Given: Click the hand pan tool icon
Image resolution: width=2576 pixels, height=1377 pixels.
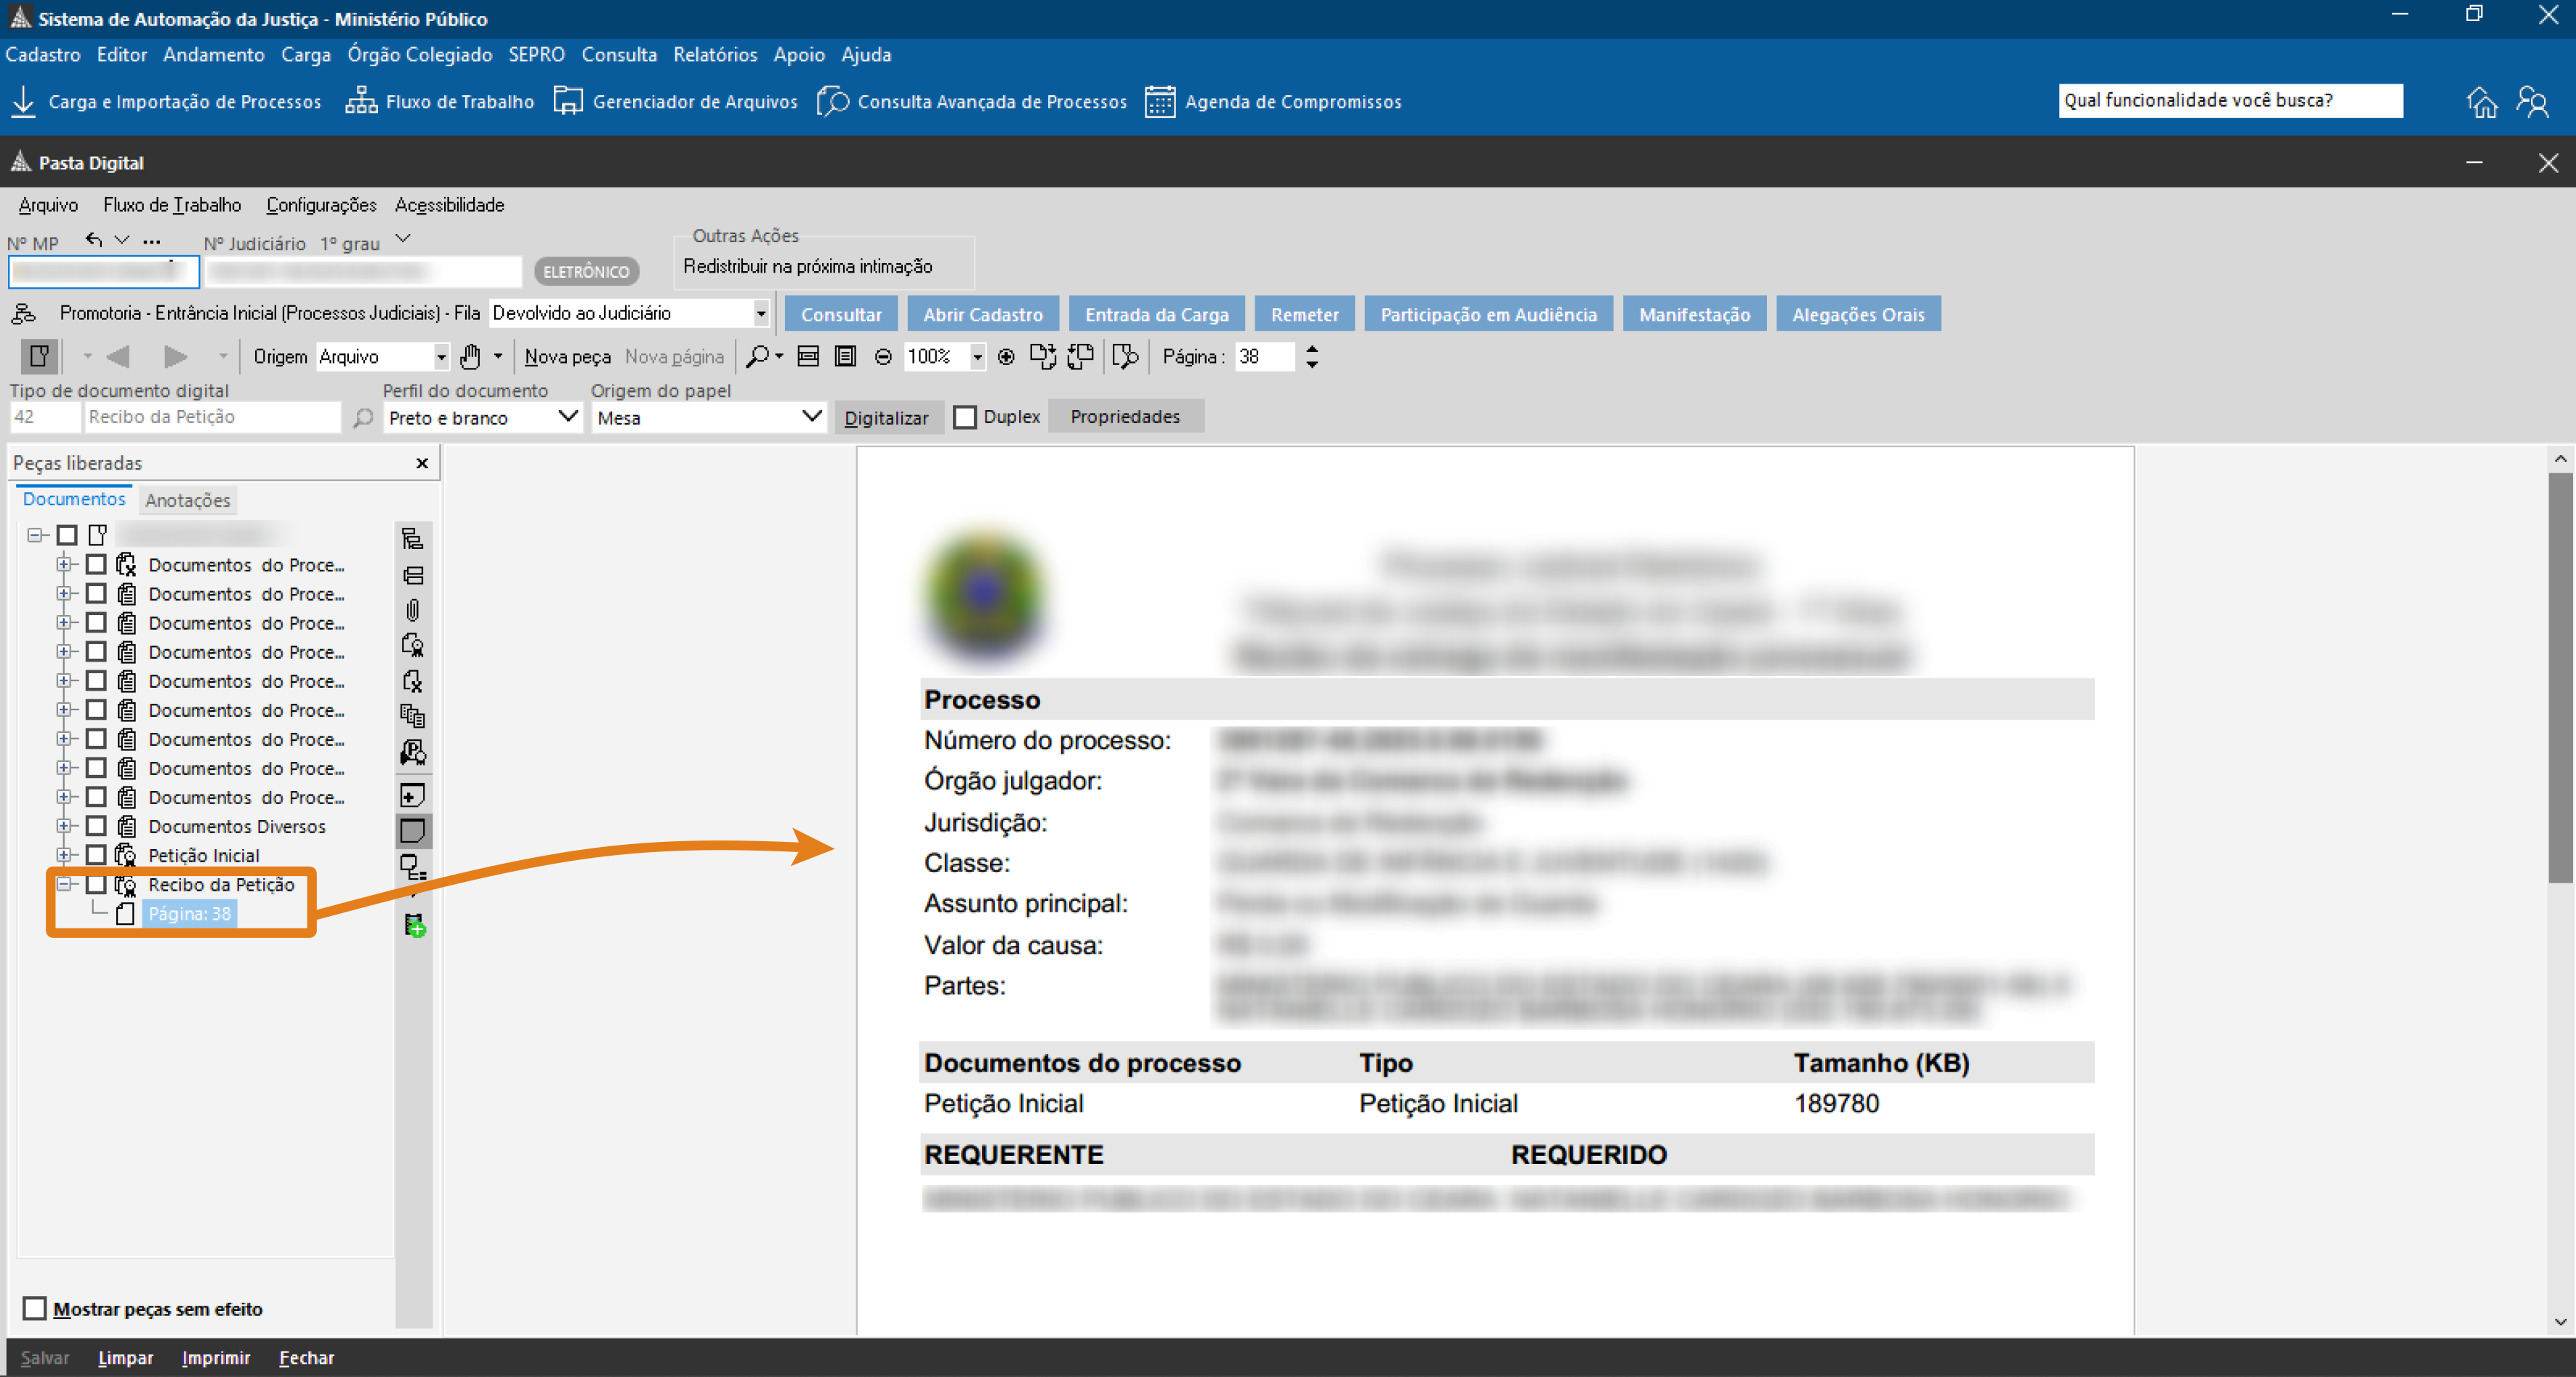Looking at the screenshot, I should (x=470, y=357).
